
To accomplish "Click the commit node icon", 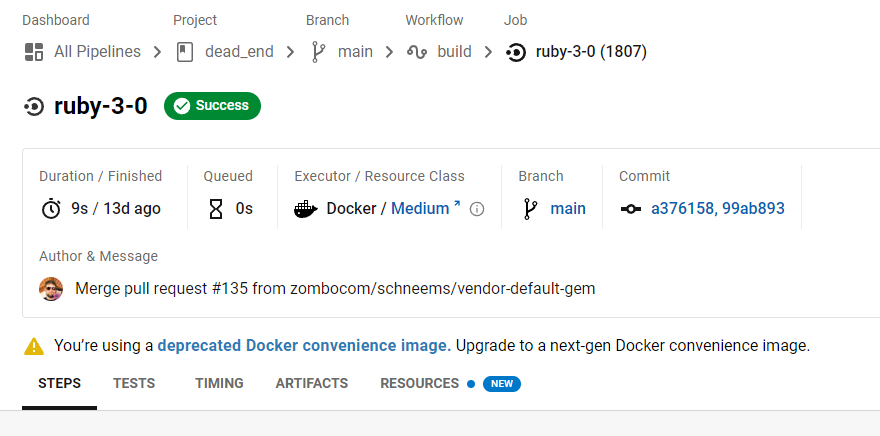I will coord(630,209).
